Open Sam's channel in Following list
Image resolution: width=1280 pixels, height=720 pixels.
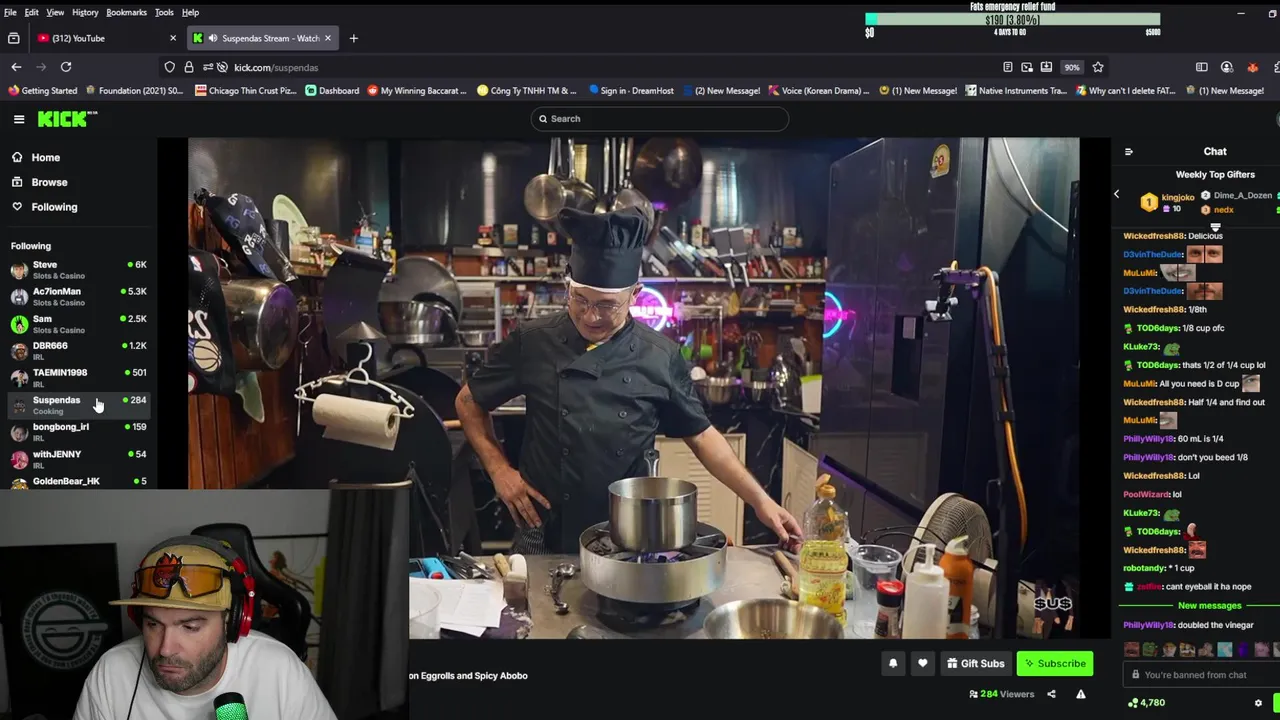click(x=78, y=324)
